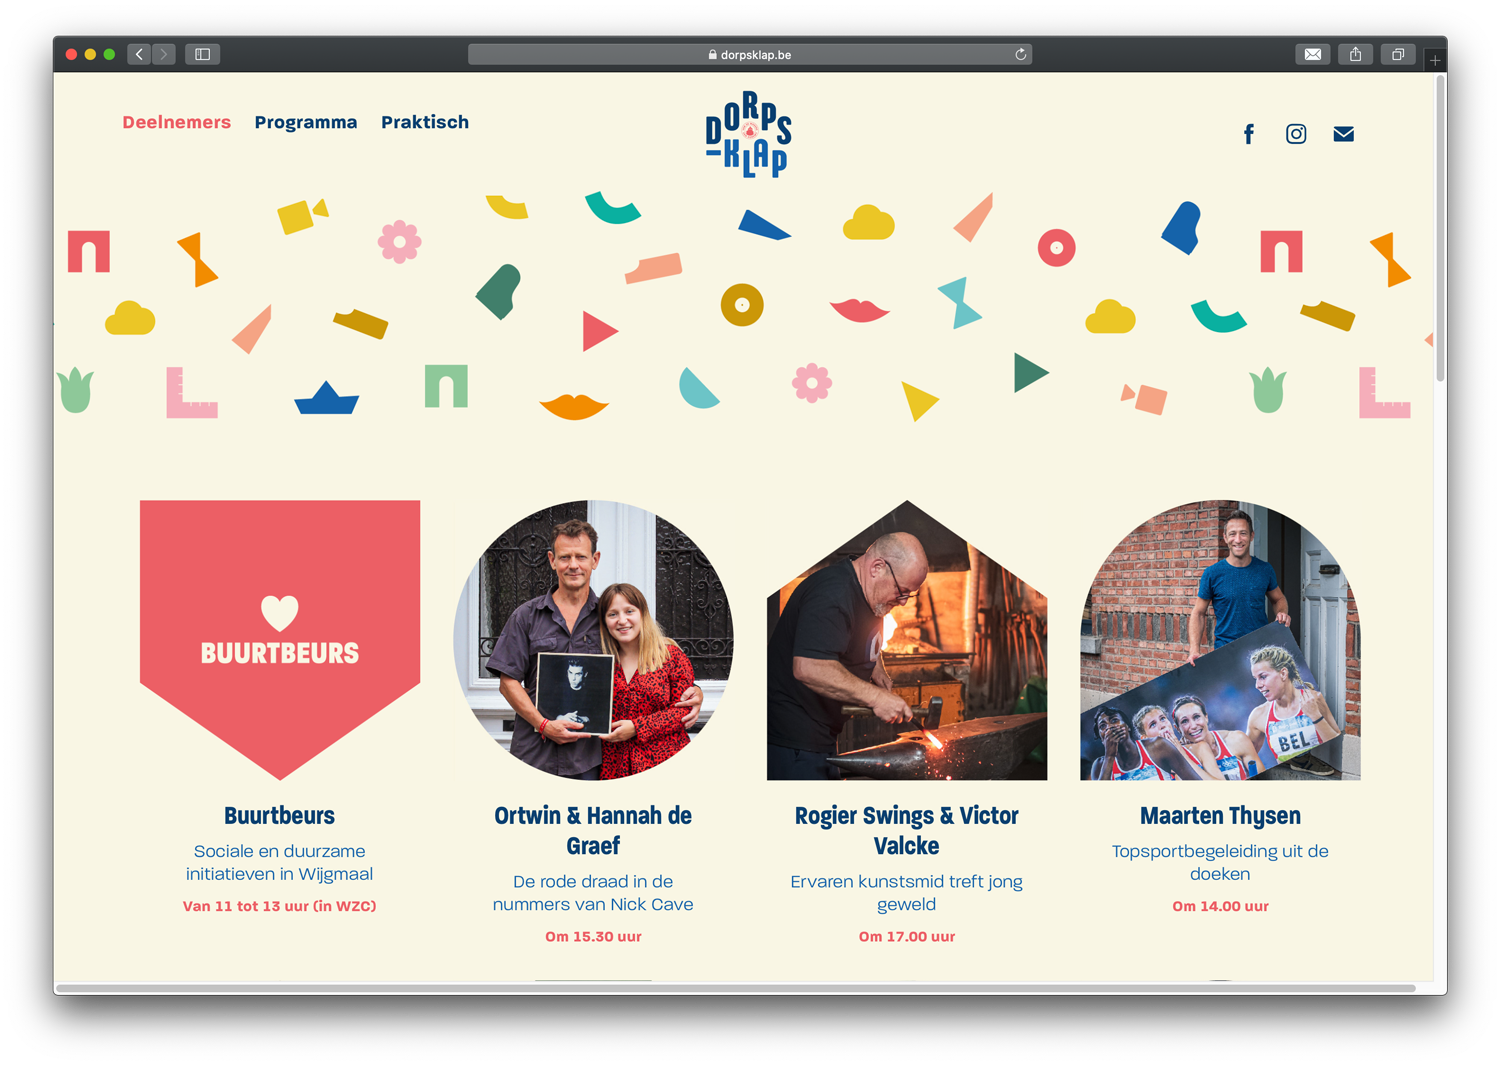Click the Safari share icon

pos(1355,54)
